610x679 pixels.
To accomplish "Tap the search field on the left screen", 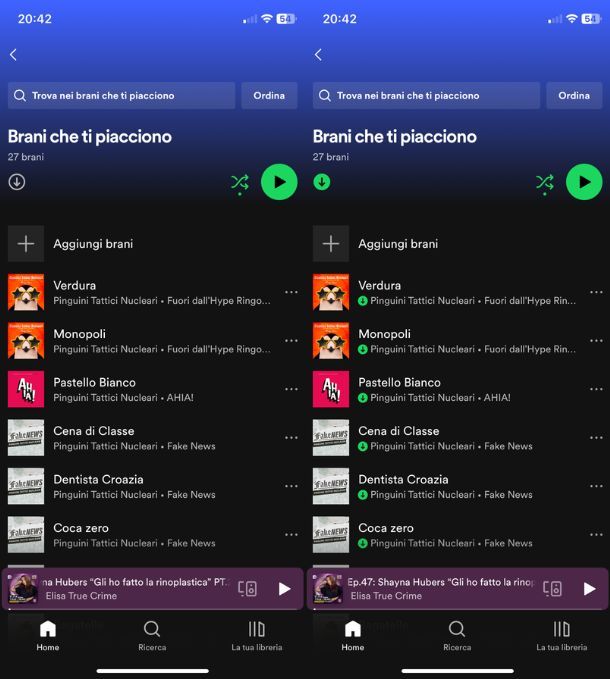I will pyautogui.click(x=121, y=95).
